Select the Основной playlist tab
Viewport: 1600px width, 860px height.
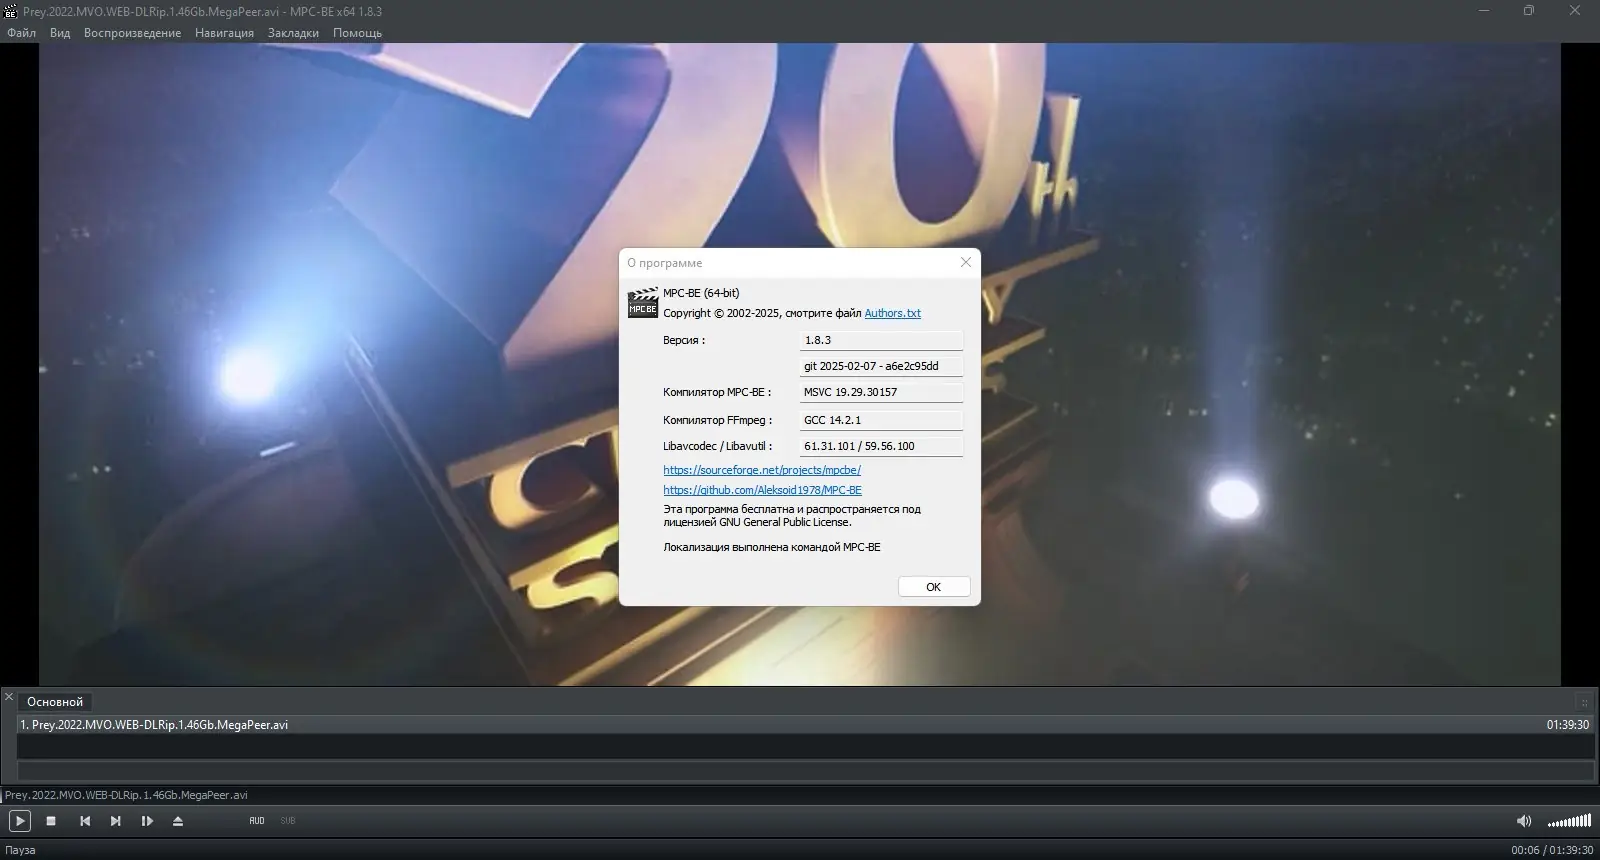55,702
